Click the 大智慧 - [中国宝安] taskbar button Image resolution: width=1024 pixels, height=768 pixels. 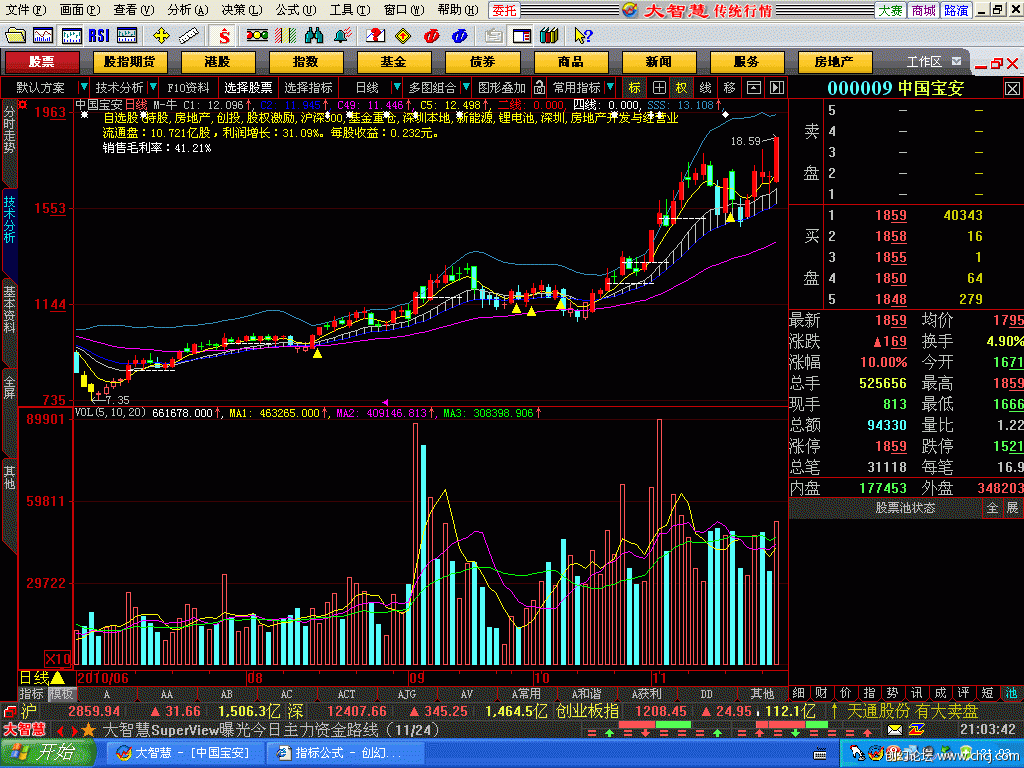pyautogui.click(x=185, y=753)
